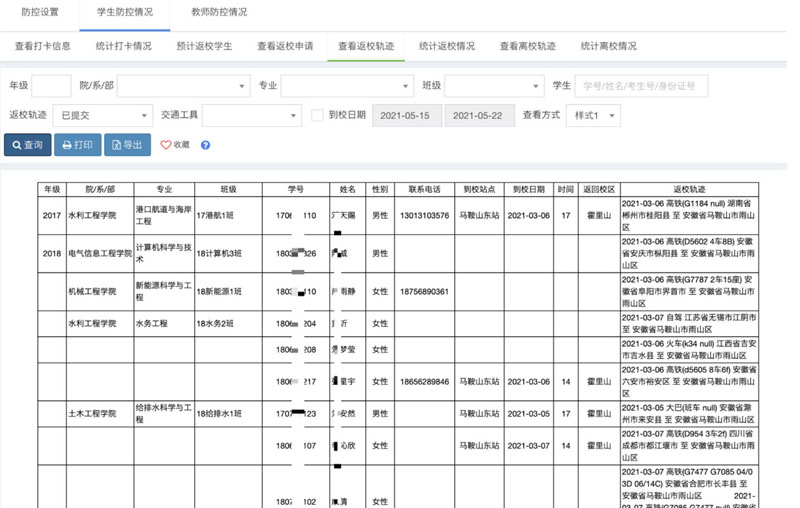The width and height of the screenshot is (800, 508).
Task: Click the heart 收藏 favorite icon
Action: [175, 145]
